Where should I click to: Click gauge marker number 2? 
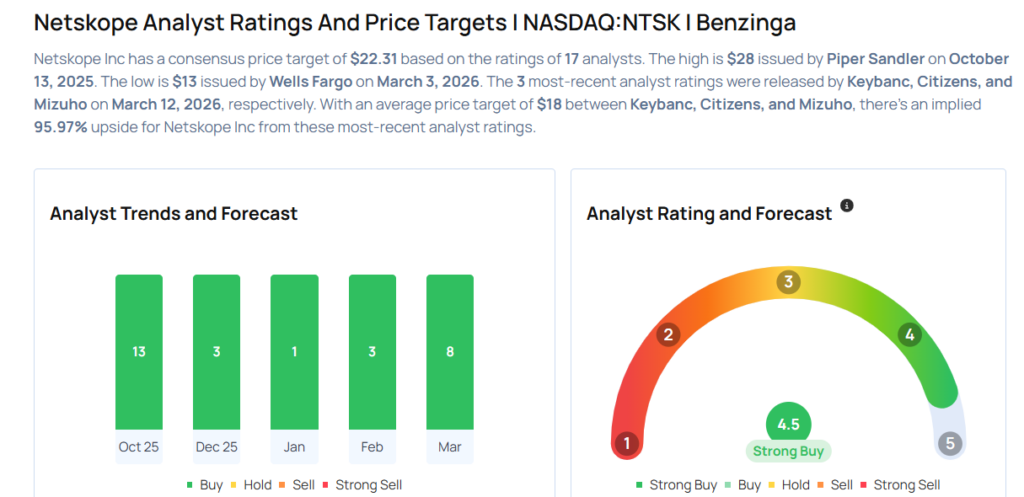(x=669, y=335)
